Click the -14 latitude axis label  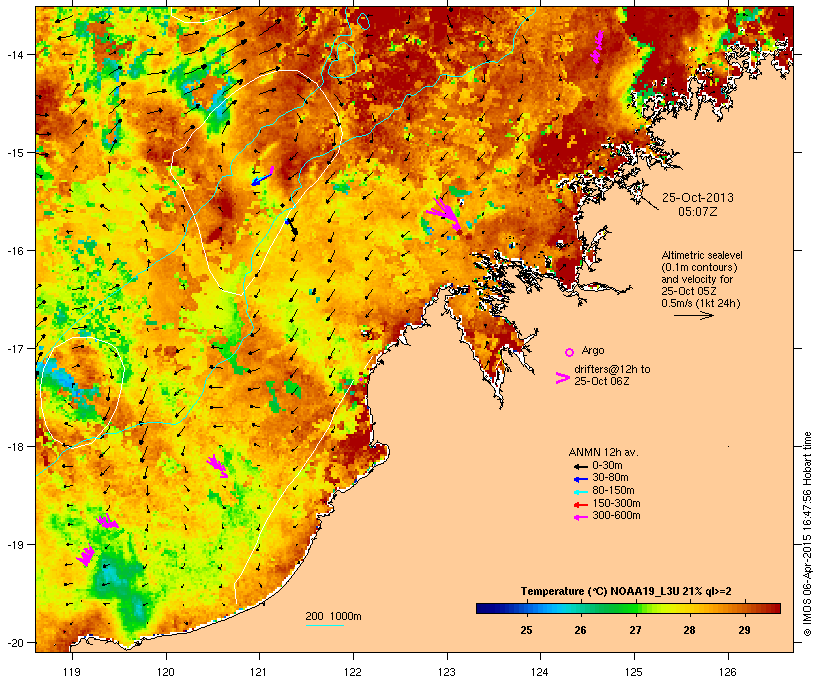click(x=14, y=54)
